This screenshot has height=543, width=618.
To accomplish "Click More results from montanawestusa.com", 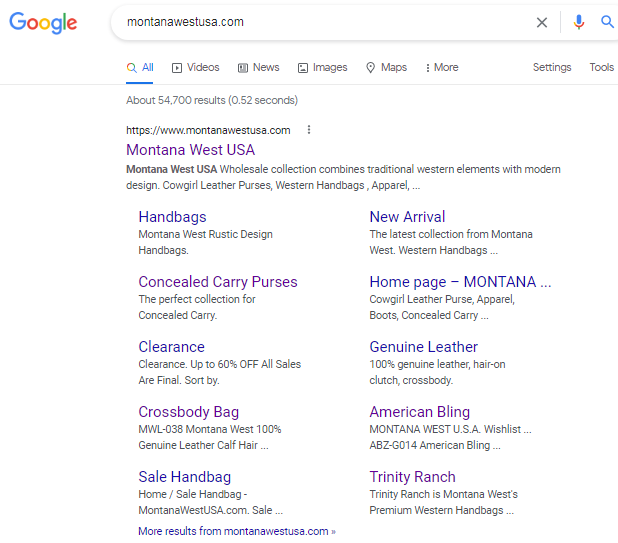I will [x=237, y=531].
